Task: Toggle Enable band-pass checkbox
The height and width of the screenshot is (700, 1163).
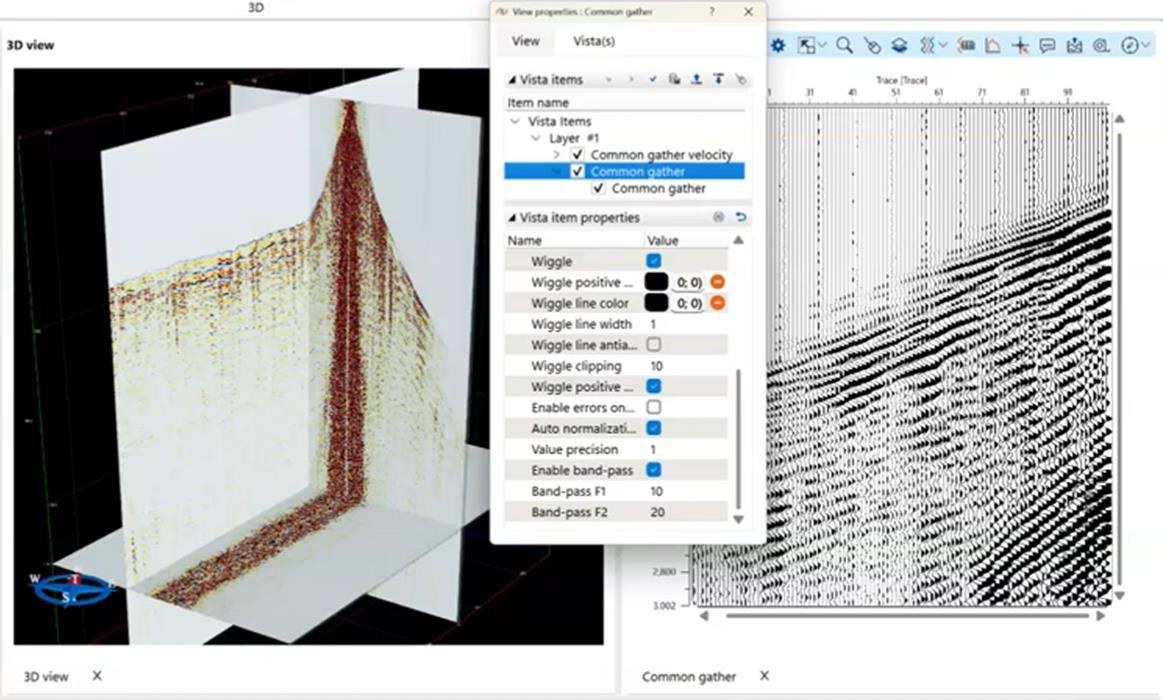Action: coord(653,470)
